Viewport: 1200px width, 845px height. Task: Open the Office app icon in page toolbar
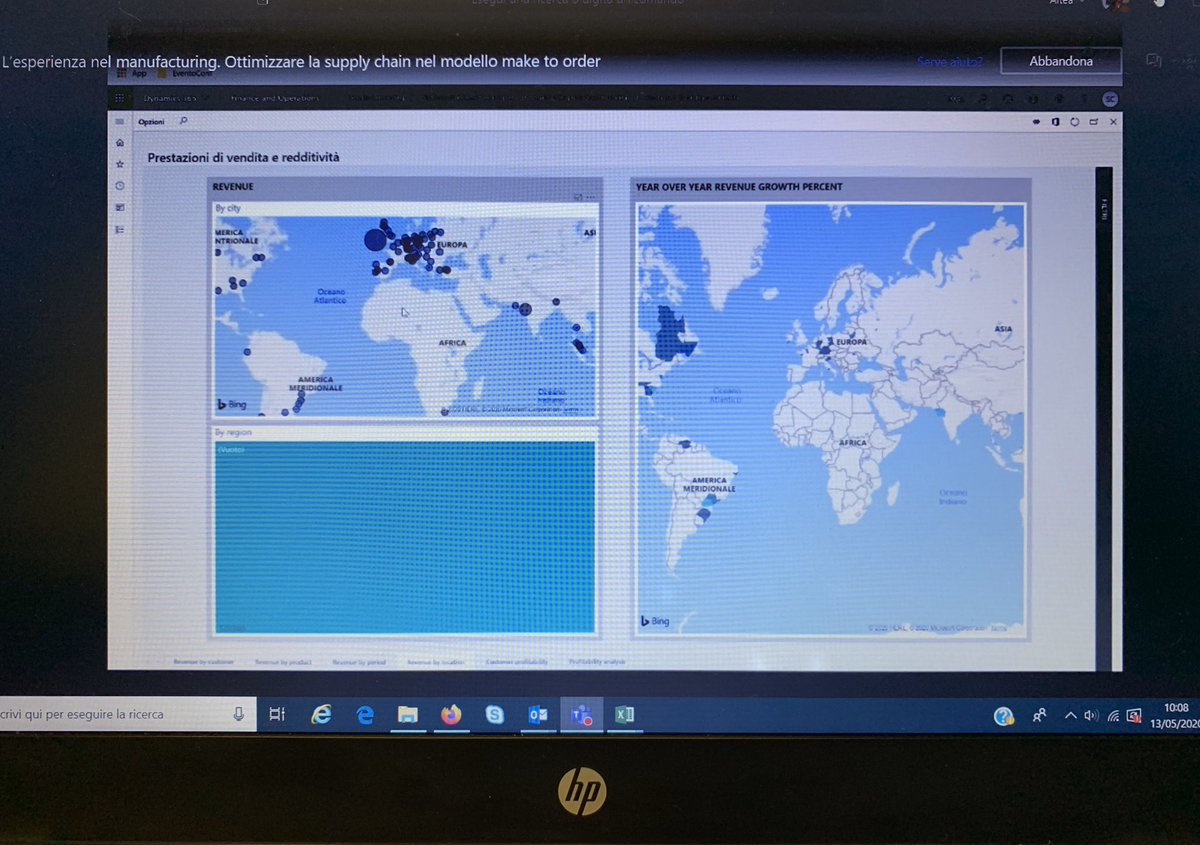[1055, 122]
